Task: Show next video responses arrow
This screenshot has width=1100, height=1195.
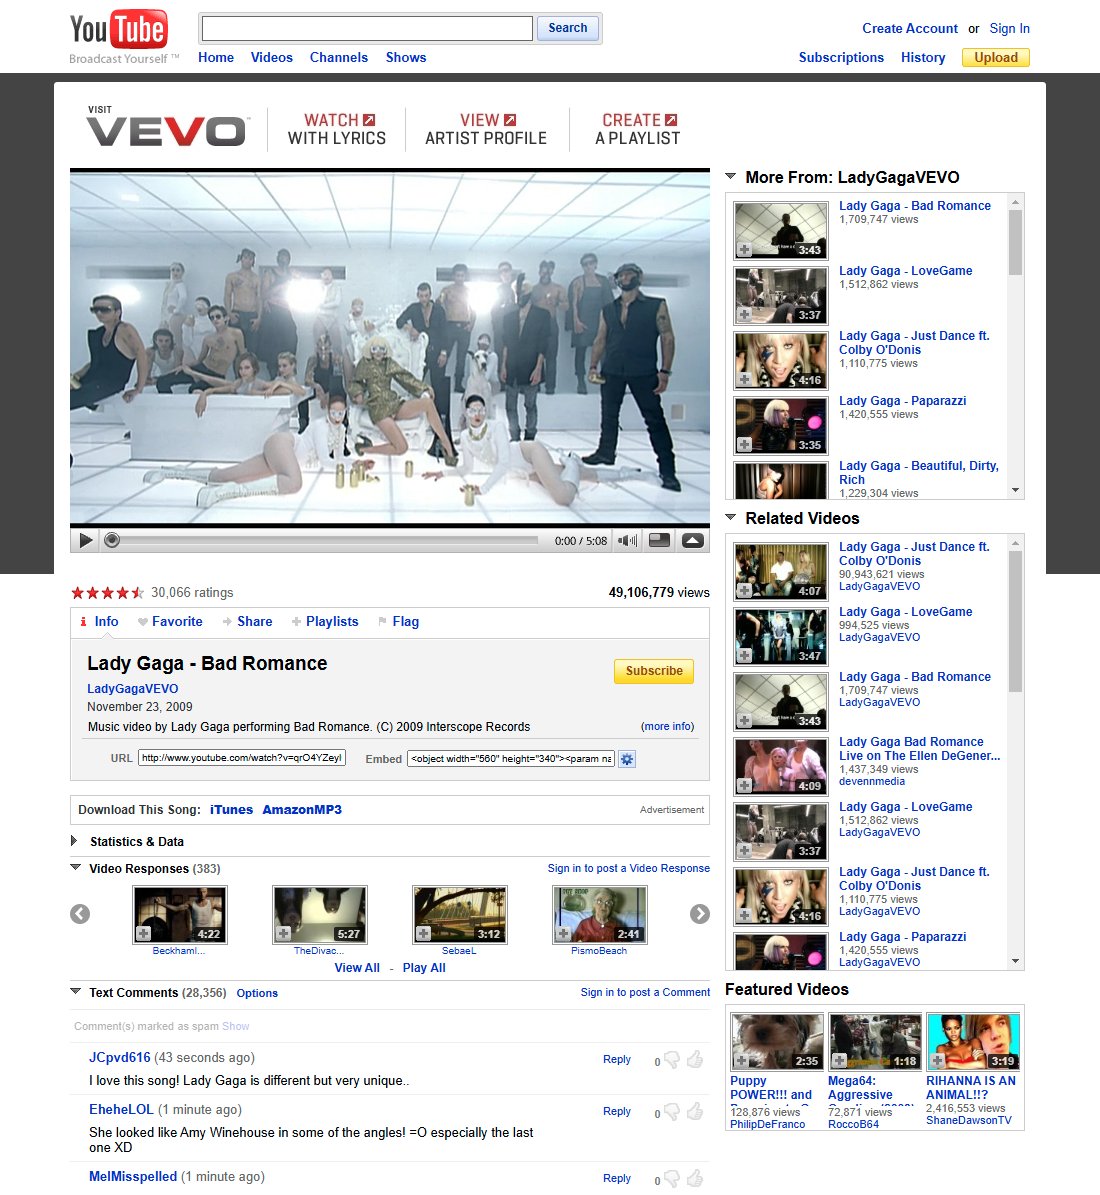Action: click(x=700, y=914)
